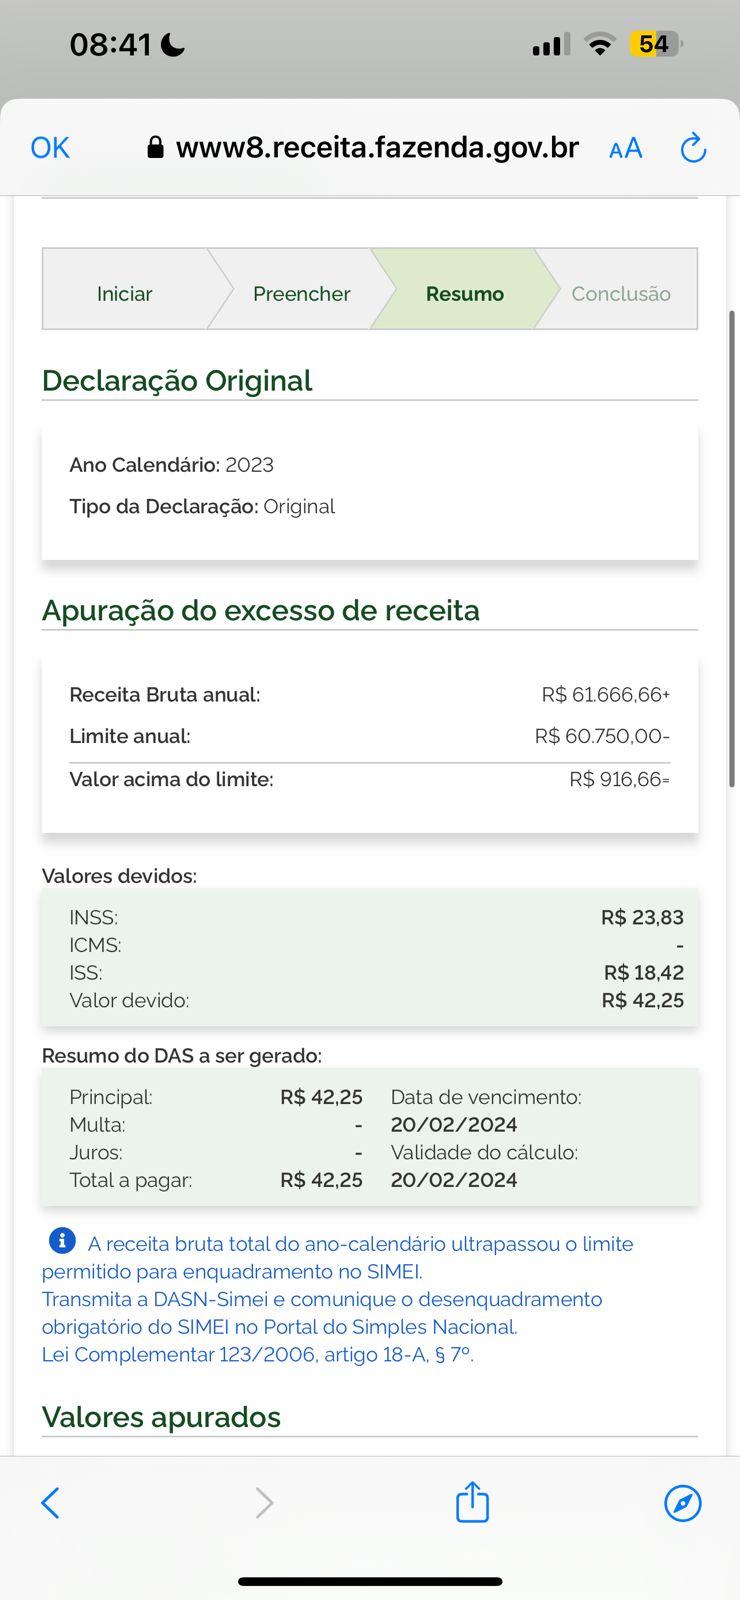Viewport: 740px width, 1600px height.
Task: Tap the battery indicator in status bar
Action: click(655, 44)
